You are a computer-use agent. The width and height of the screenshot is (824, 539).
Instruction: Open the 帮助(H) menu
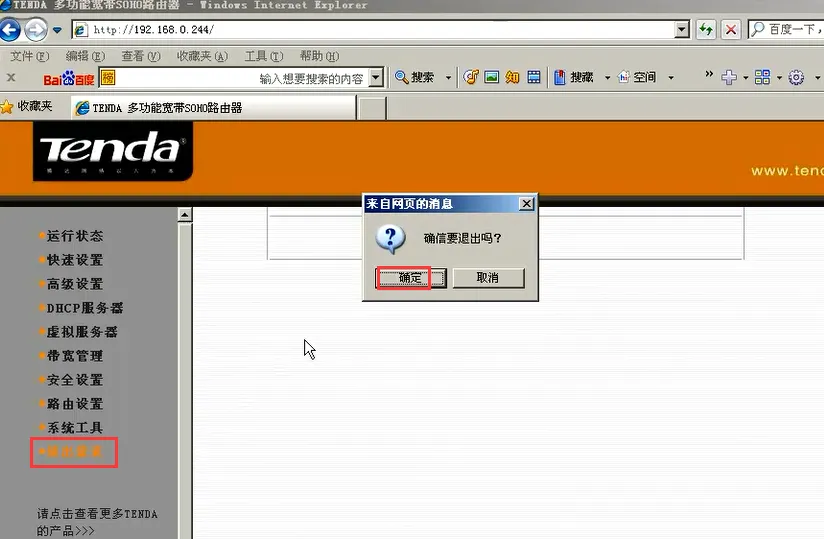click(319, 56)
